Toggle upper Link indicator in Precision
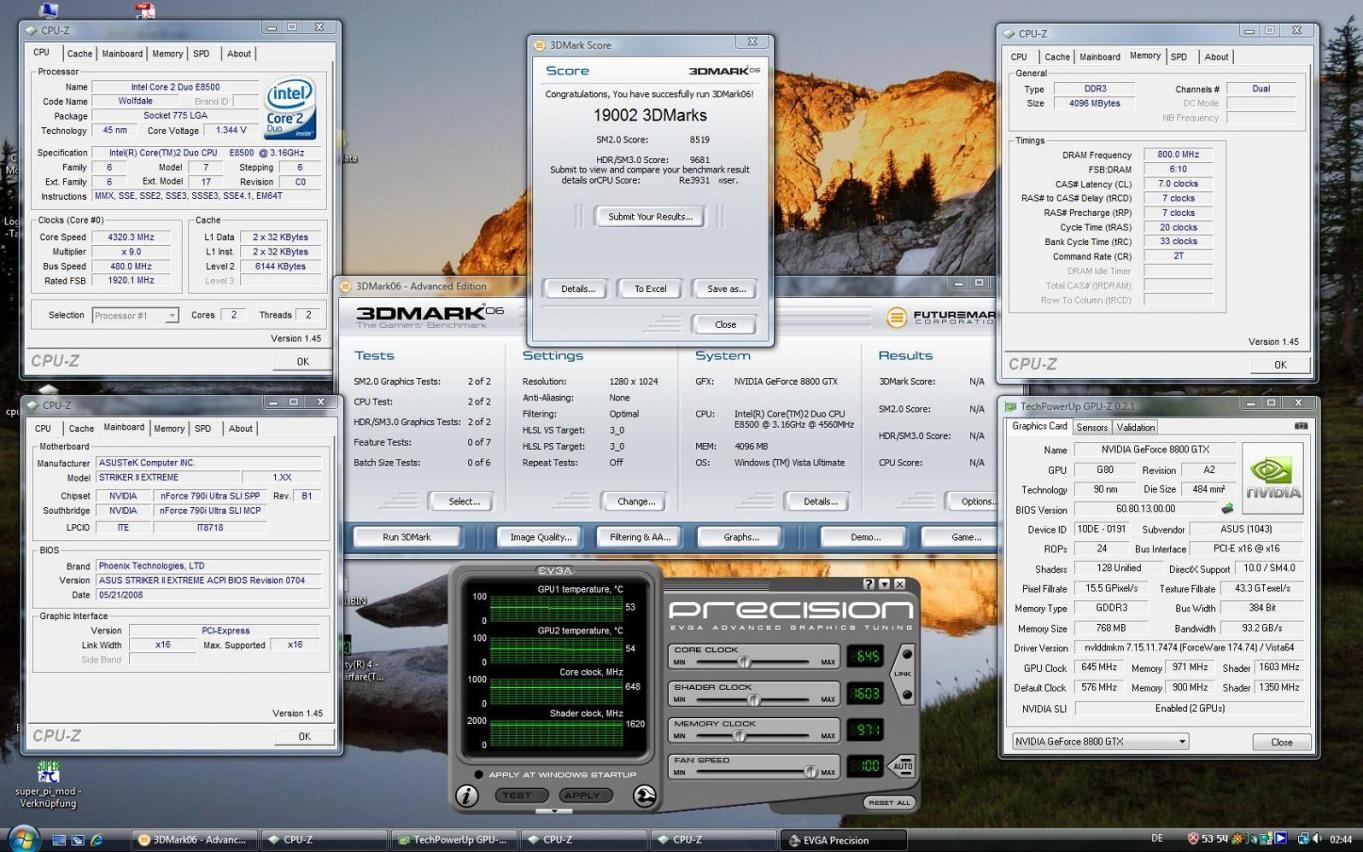 (x=906, y=656)
